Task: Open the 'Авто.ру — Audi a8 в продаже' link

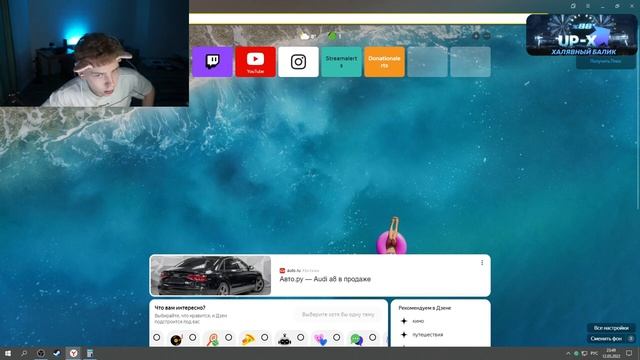Action: (325, 279)
